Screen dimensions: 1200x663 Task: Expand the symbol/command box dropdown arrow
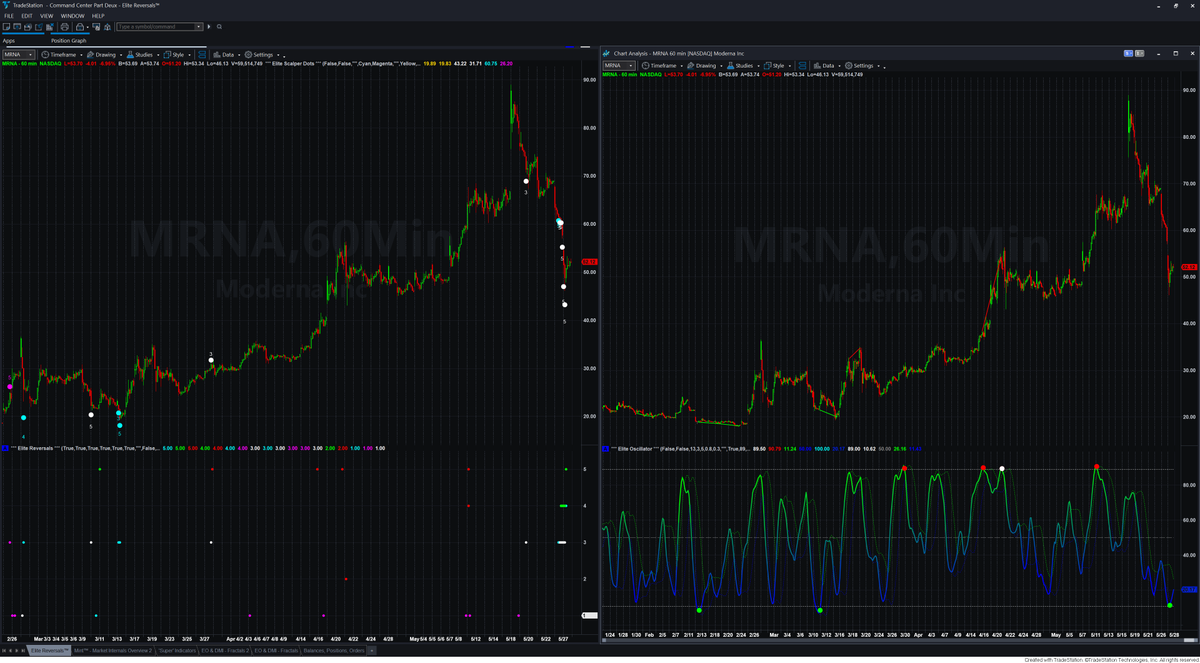pyautogui.click(x=198, y=27)
